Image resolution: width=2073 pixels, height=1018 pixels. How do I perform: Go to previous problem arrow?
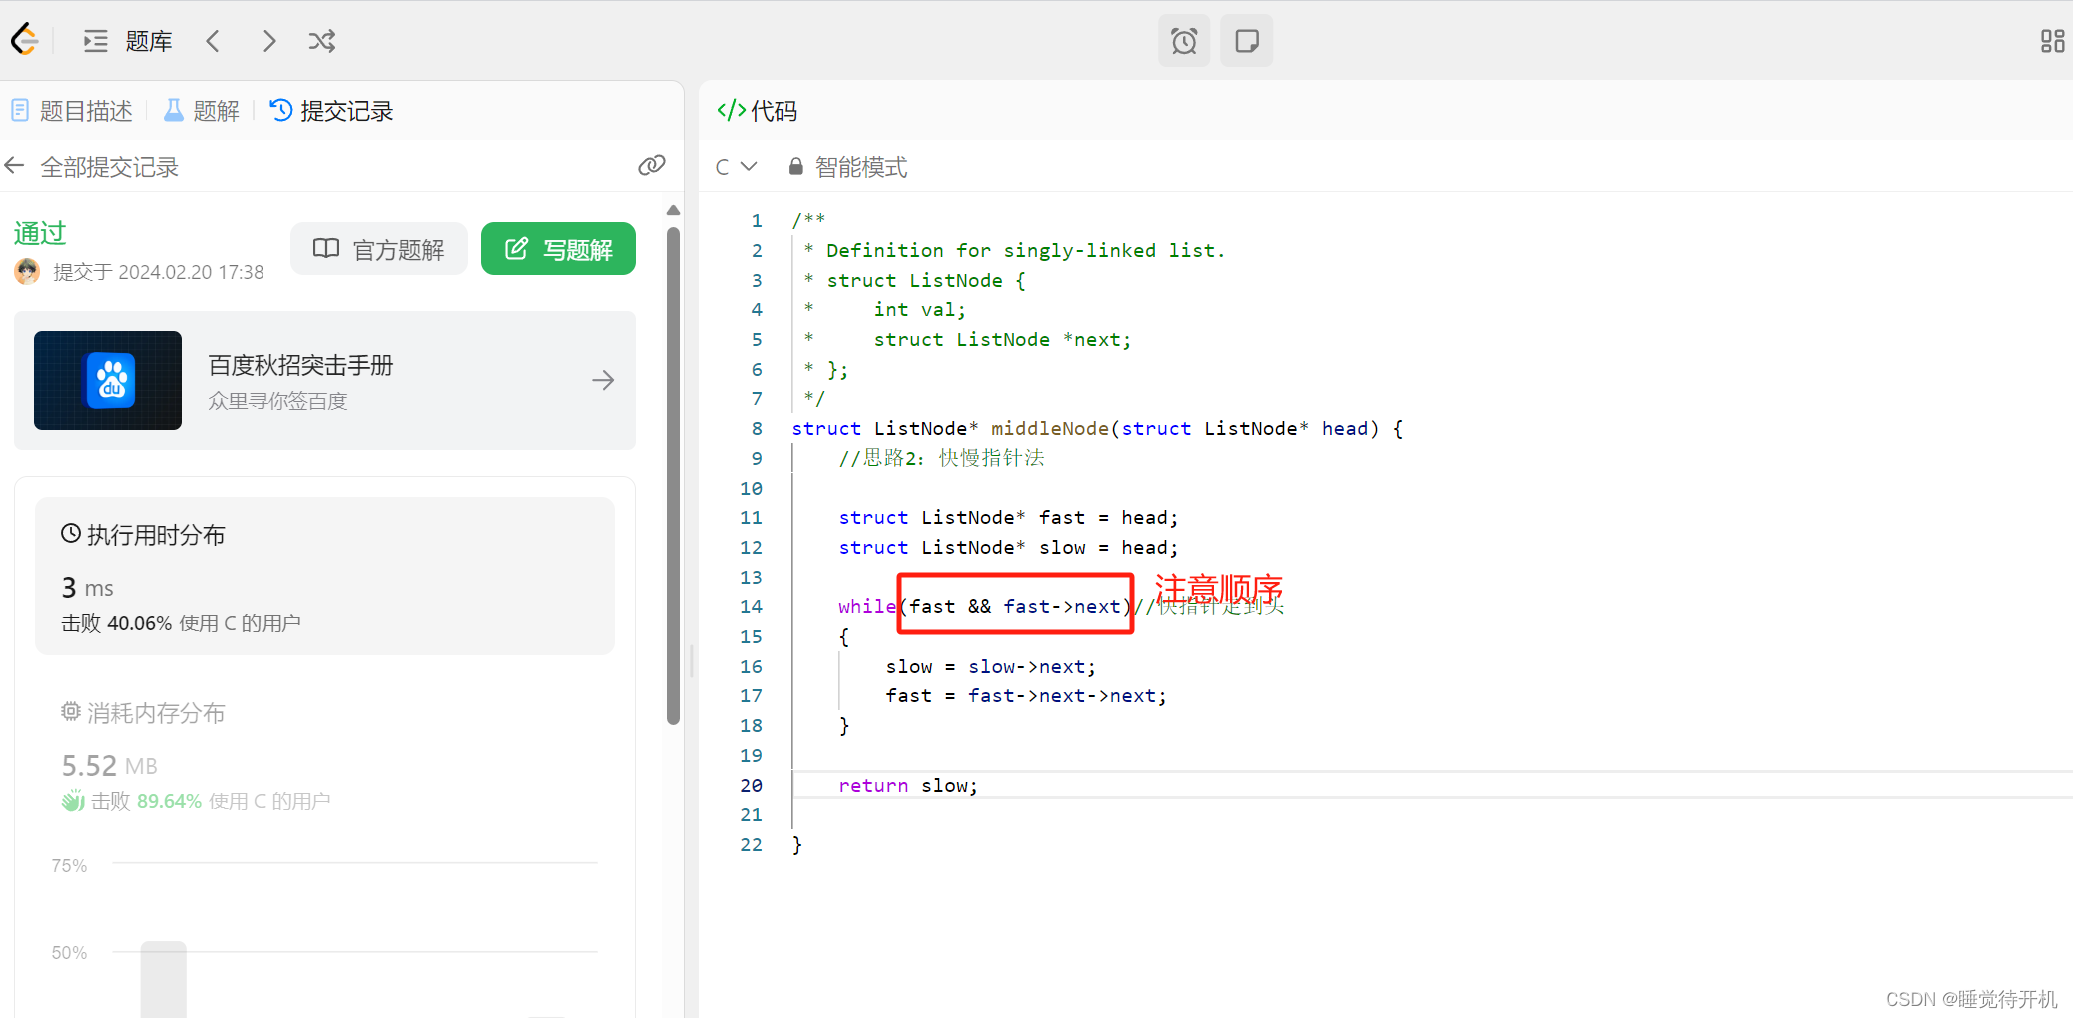tap(213, 41)
